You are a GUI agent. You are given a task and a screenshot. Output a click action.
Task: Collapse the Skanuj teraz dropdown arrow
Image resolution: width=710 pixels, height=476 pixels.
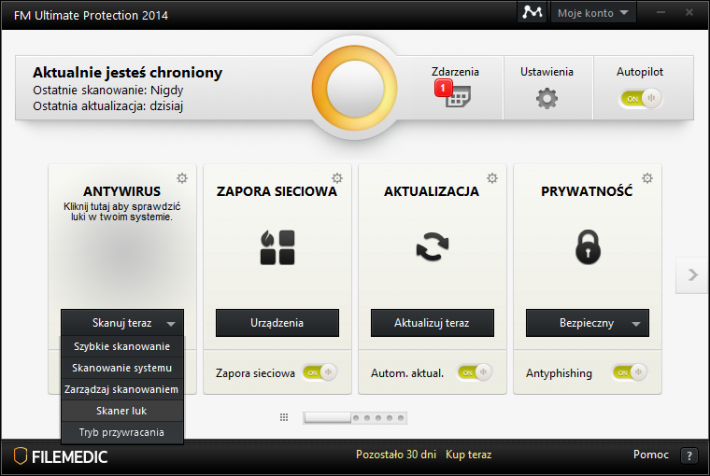coord(171,324)
